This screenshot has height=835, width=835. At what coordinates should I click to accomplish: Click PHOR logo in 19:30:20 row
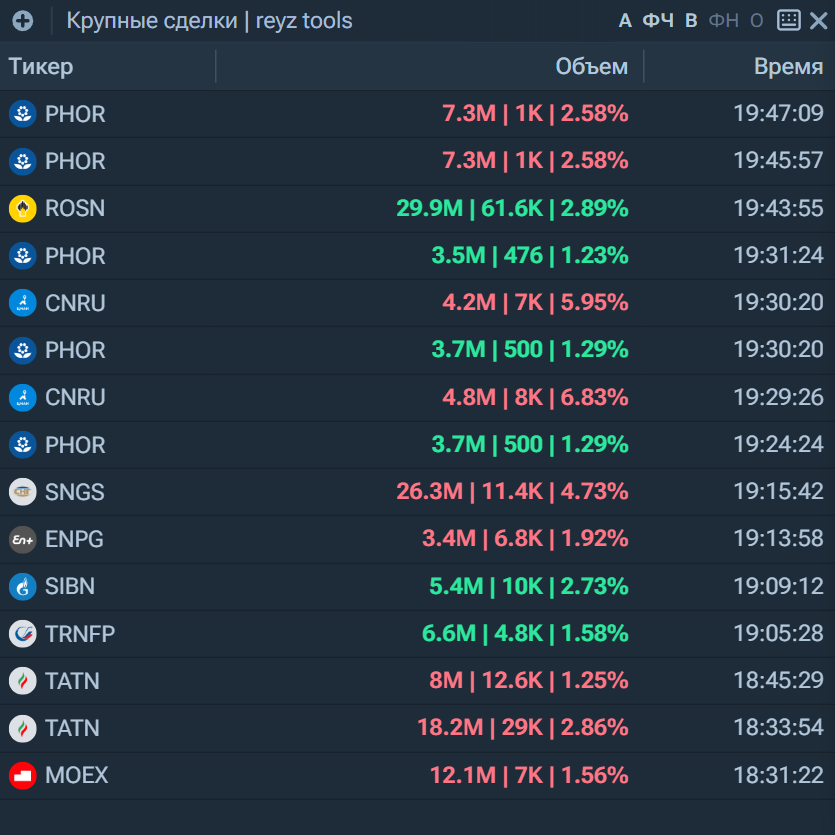click(22, 350)
